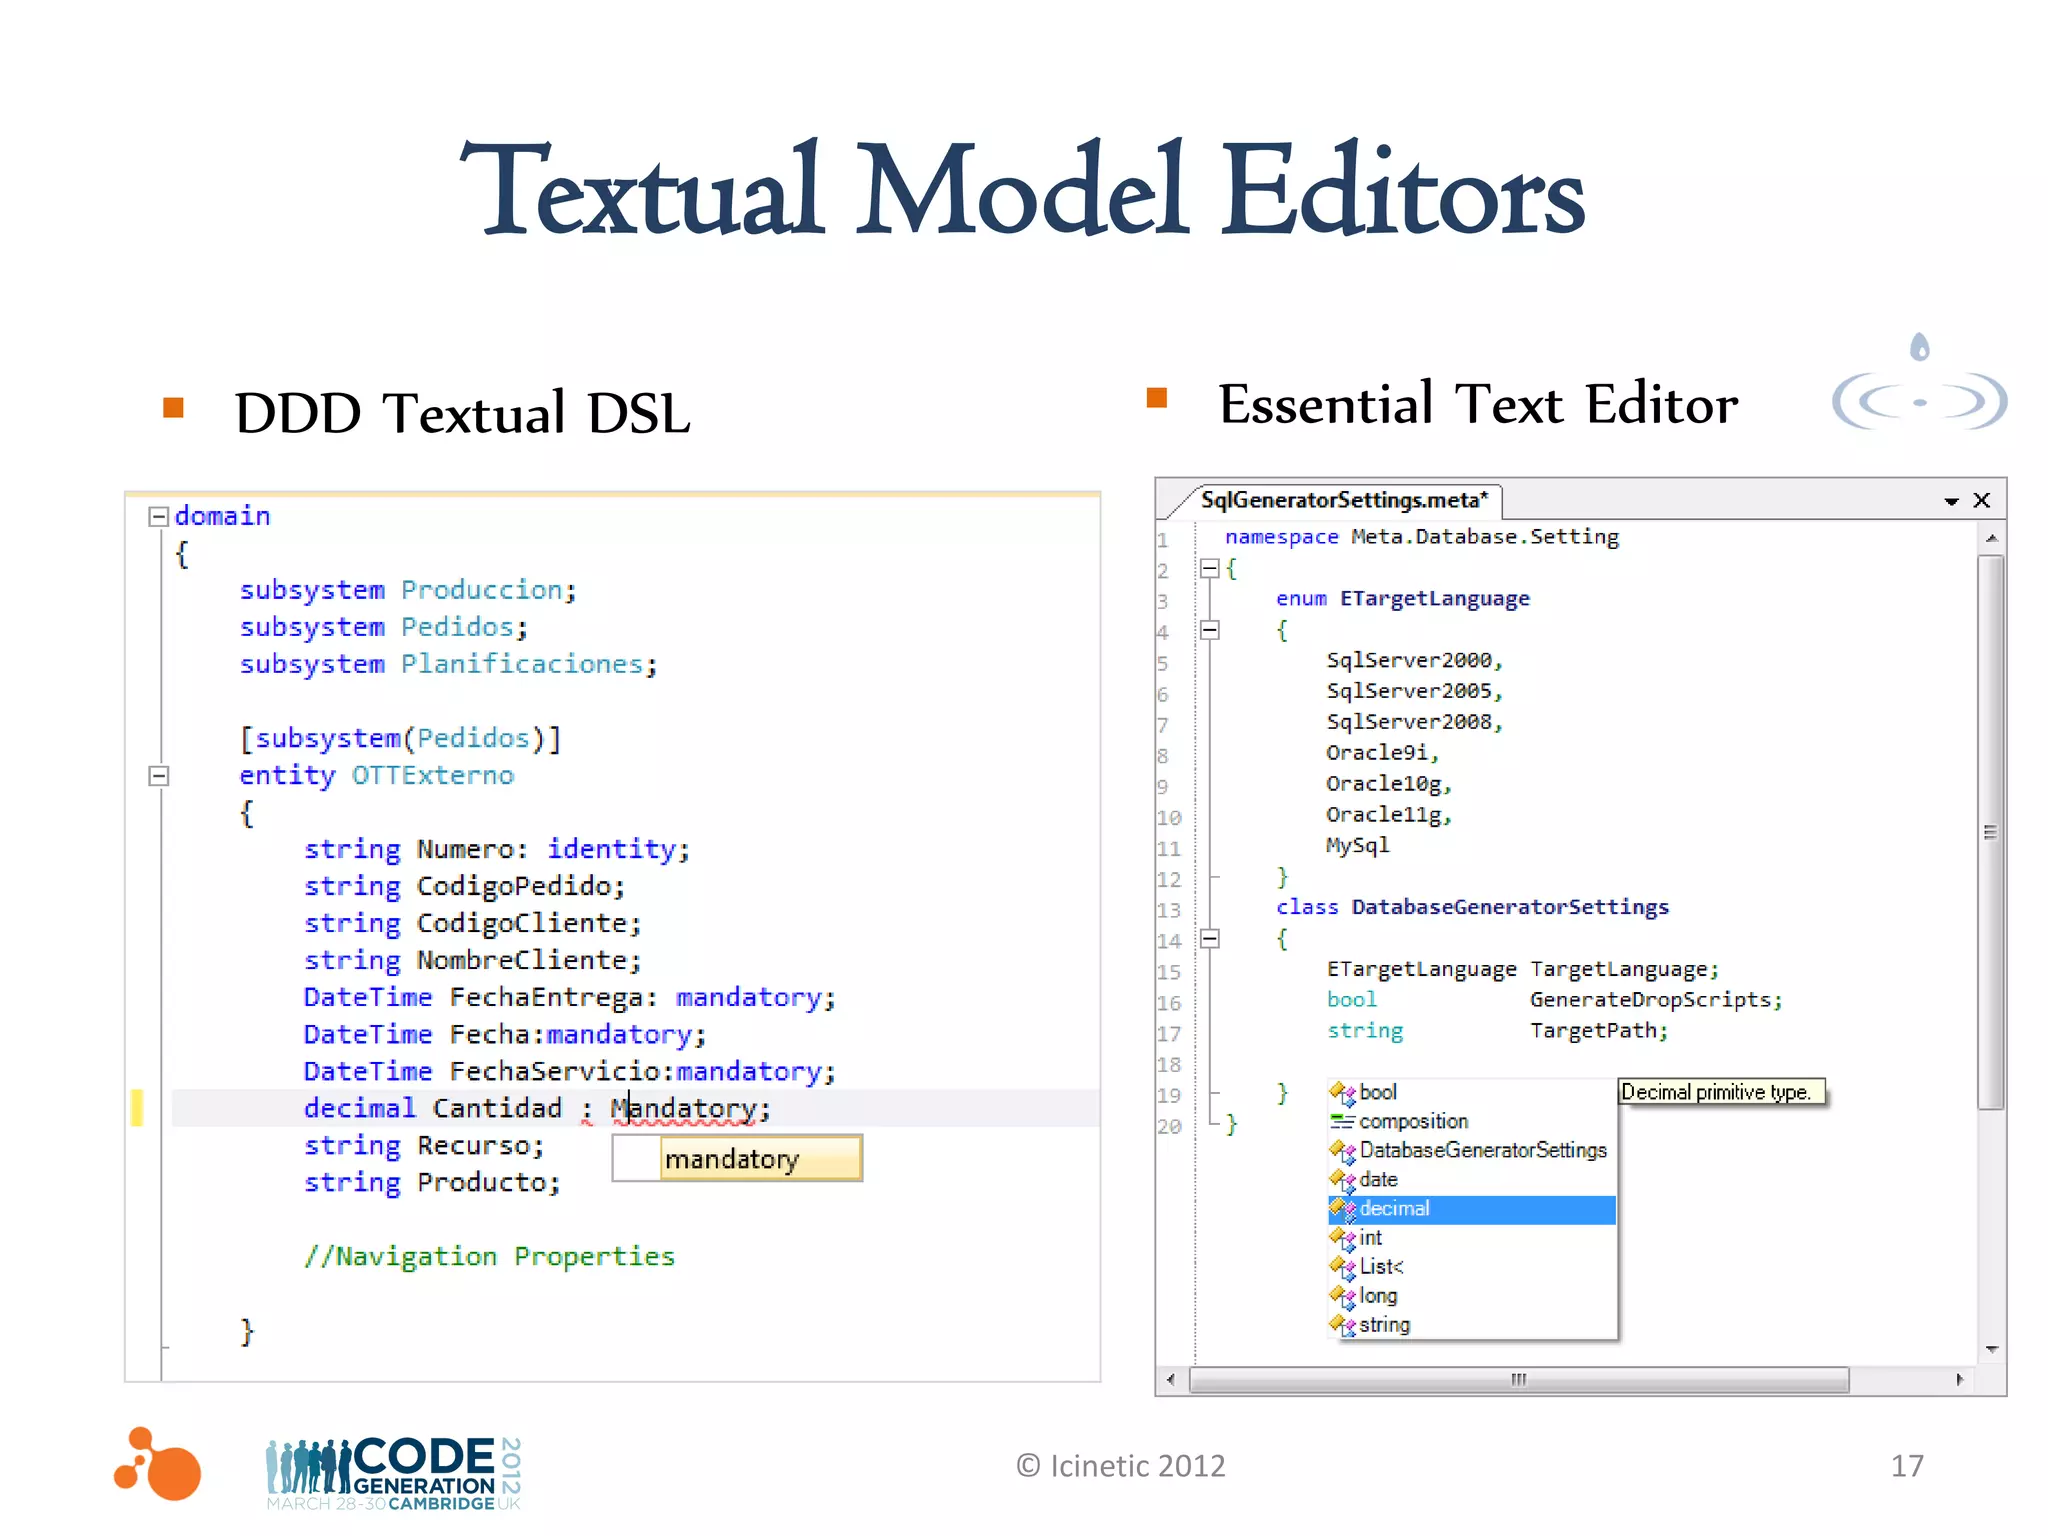Collapse the enum ETargetLanguage fold marker
The image size is (2048, 1536).
tap(1209, 630)
